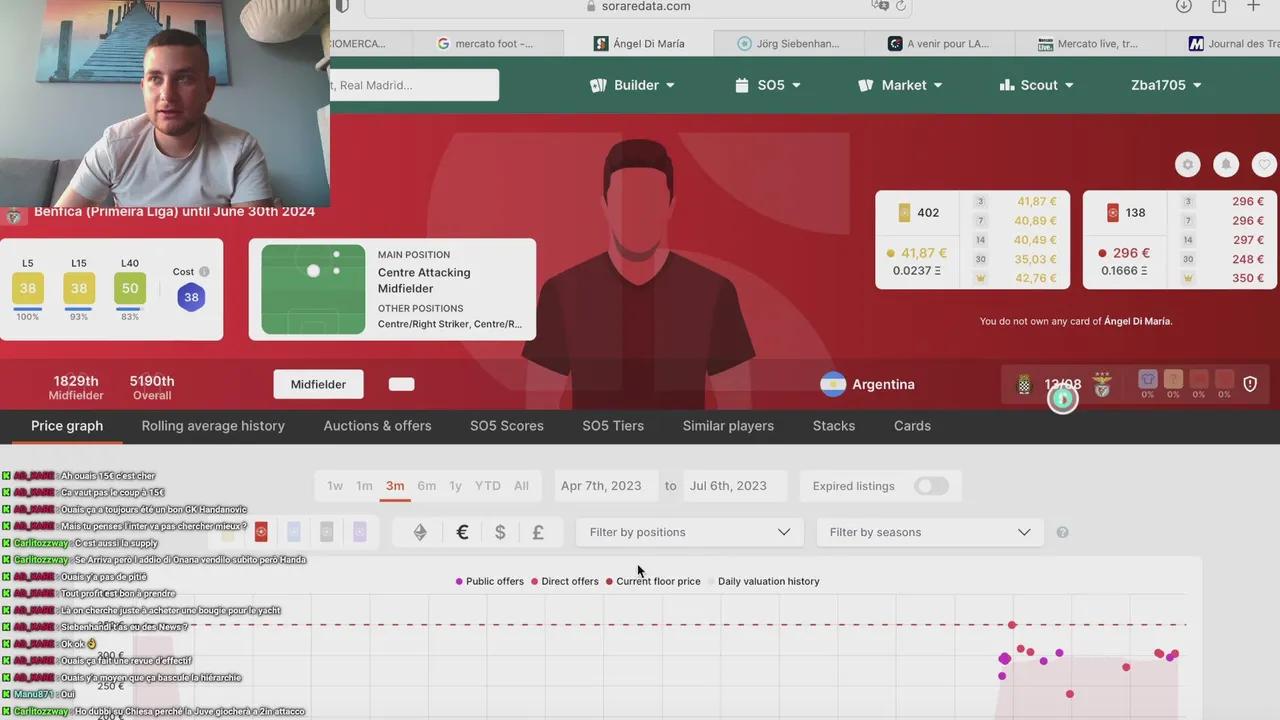Click the soraredata.com address bar
This screenshot has height=720, width=1280.
click(637, 6)
